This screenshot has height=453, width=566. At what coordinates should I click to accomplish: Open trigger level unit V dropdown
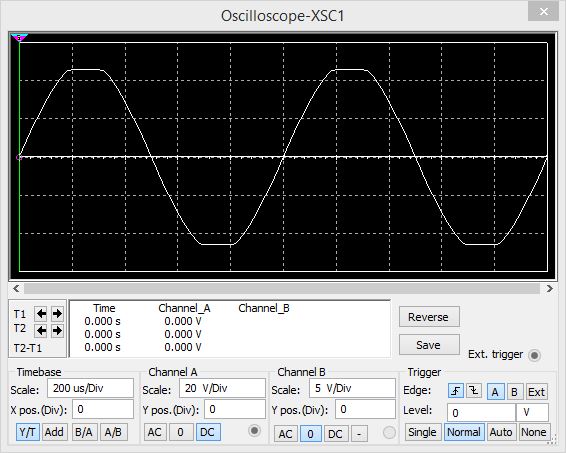click(x=532, y=412)
